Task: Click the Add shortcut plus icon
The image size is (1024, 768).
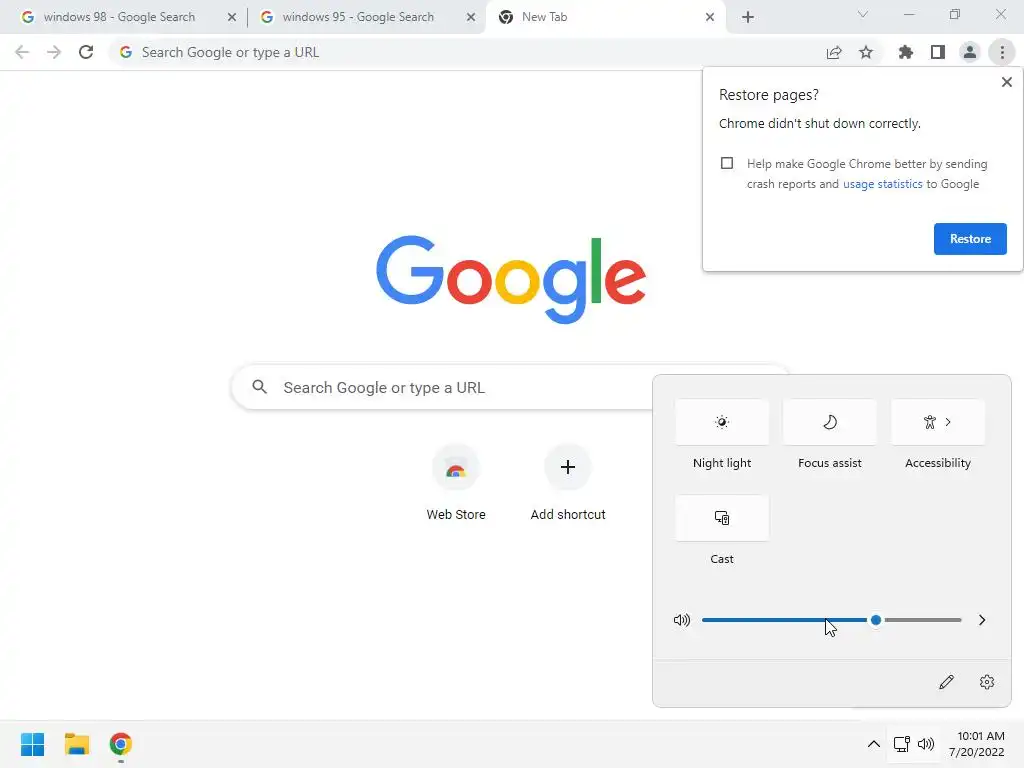Action: (568, 467)
